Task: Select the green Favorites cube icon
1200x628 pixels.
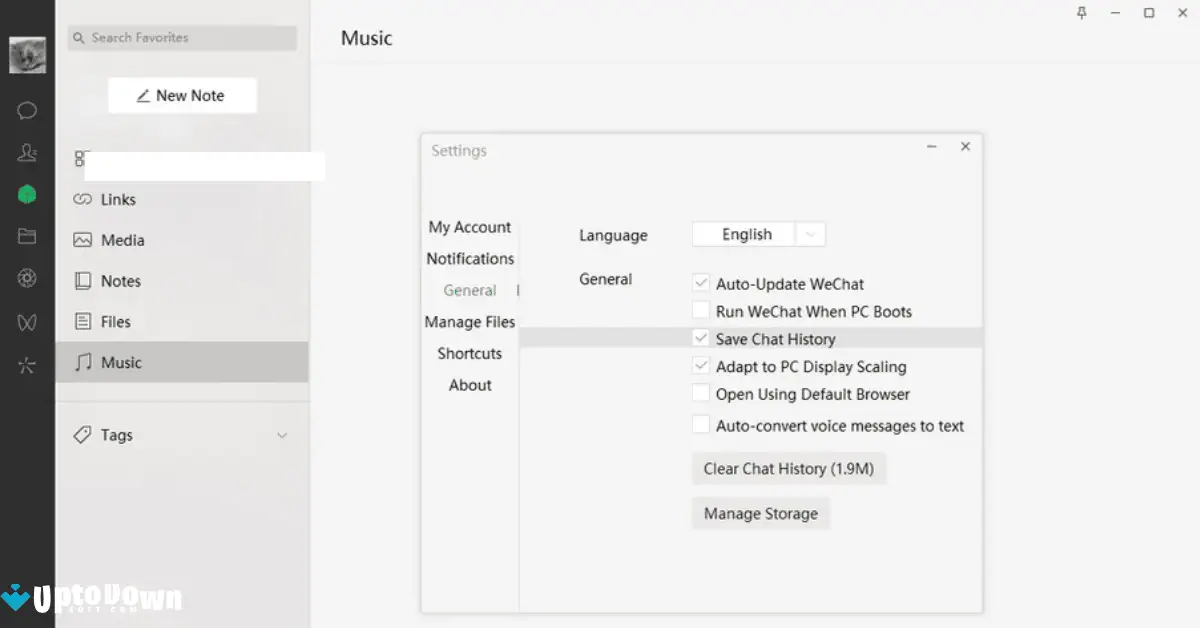Action: pyautogui.click(x=27, y=195)
